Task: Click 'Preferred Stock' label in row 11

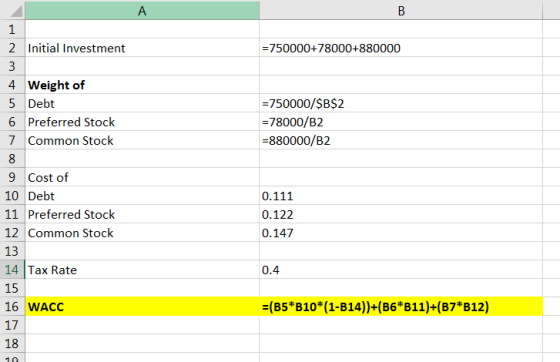Action: coord(142,215)
